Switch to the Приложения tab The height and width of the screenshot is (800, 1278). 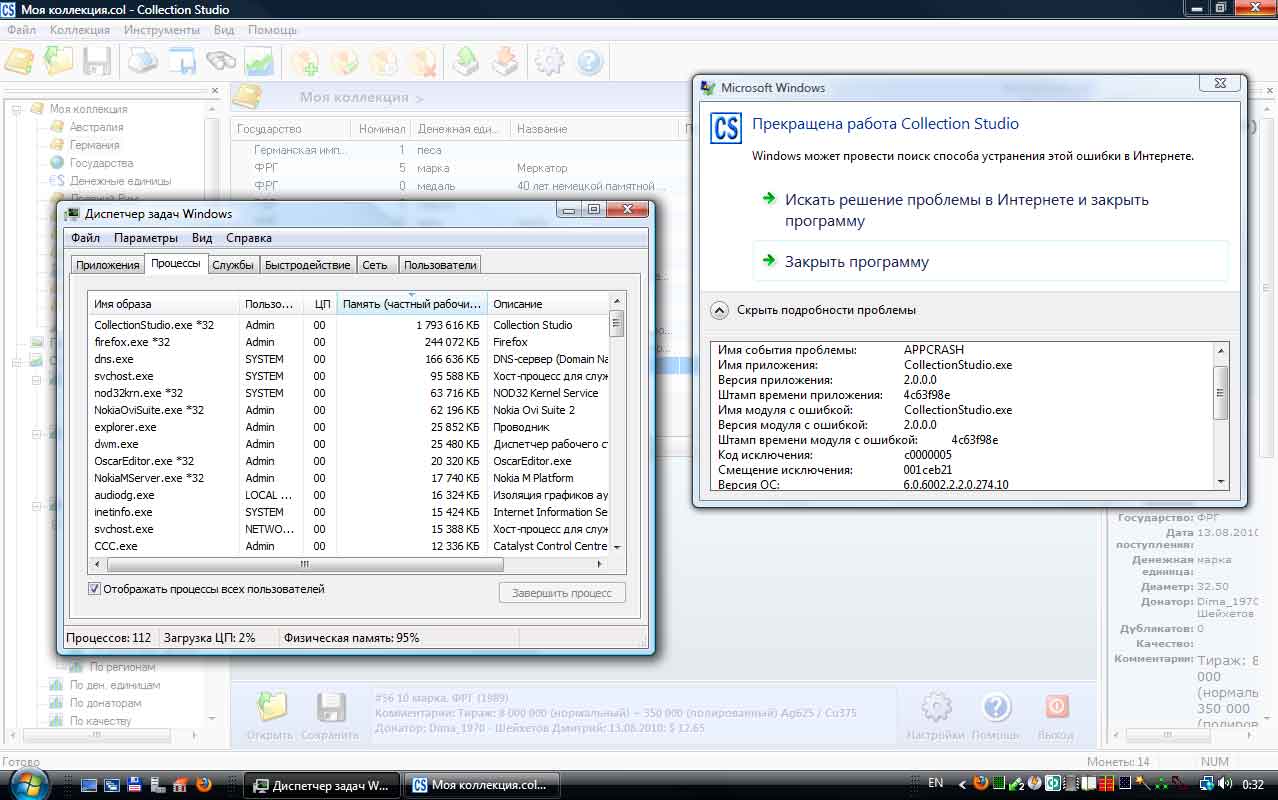[x=108, y=265]
